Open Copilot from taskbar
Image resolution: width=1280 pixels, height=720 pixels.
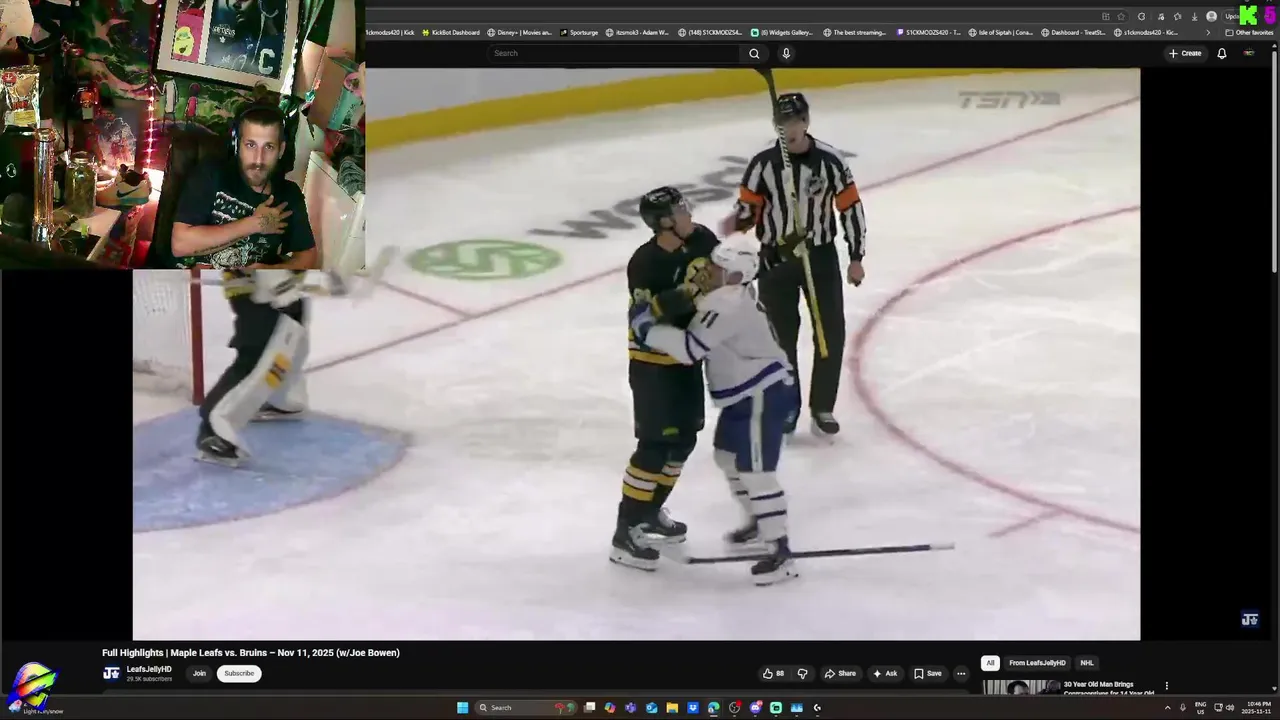tap(610, 708)
